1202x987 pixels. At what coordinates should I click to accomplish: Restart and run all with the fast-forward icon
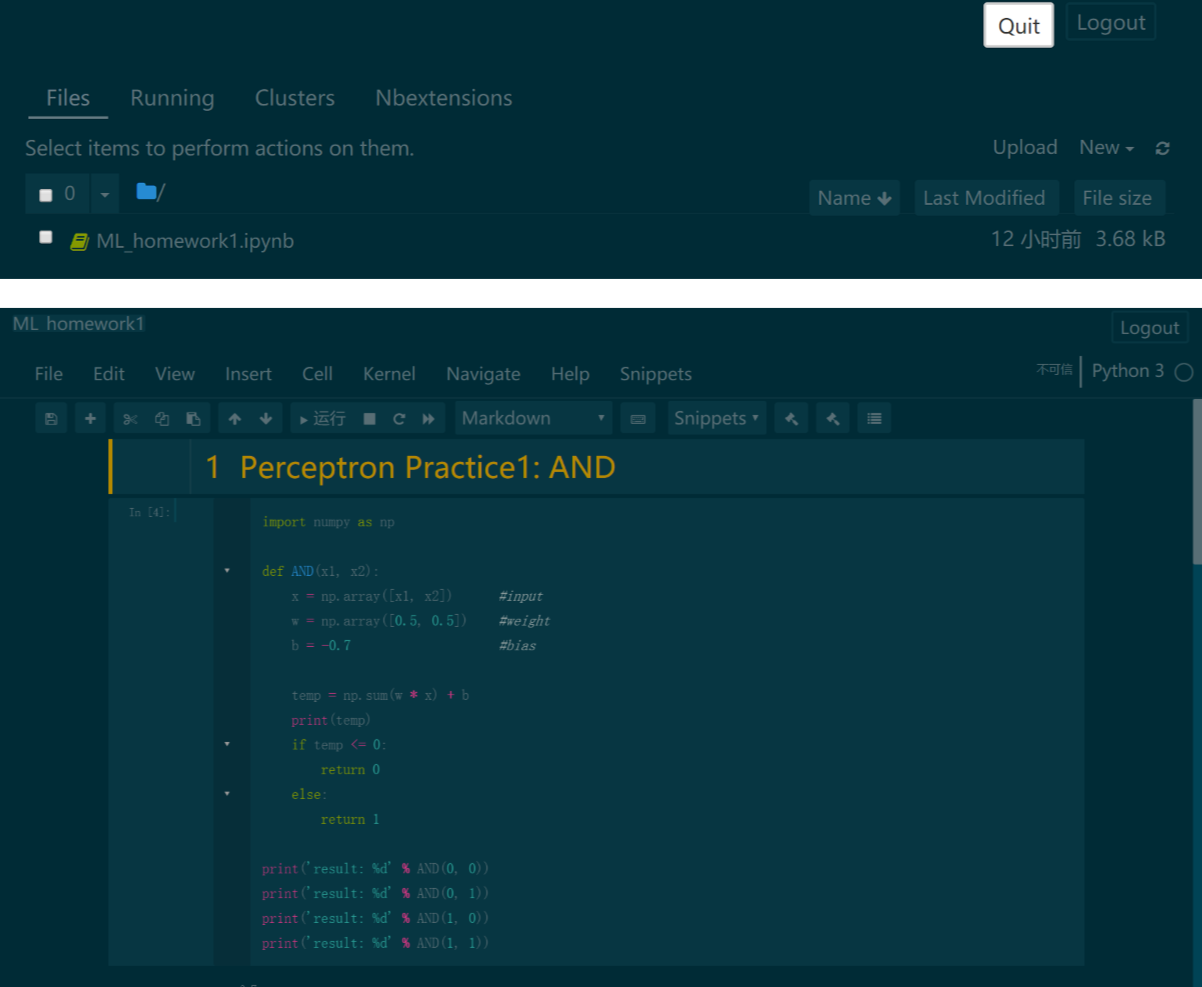[x=429, y=418]
